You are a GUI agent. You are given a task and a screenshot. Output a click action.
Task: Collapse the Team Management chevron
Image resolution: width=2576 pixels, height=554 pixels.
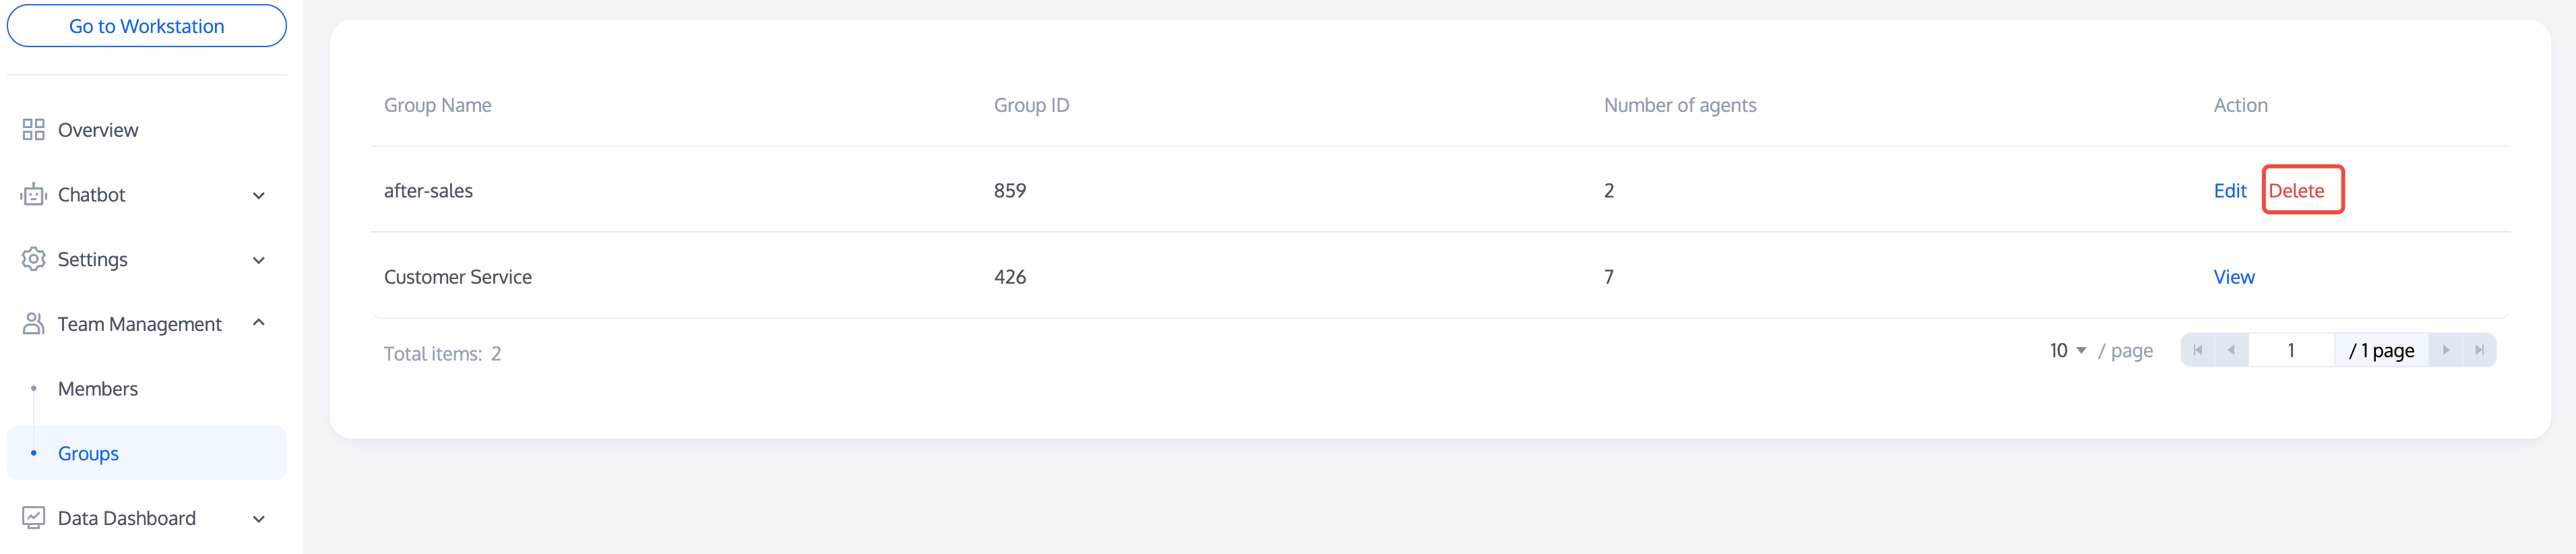[259, 323]
